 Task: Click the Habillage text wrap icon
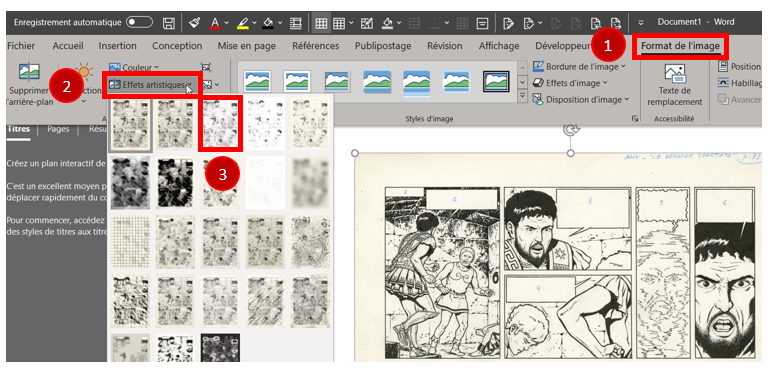click(x=723, y=83)
